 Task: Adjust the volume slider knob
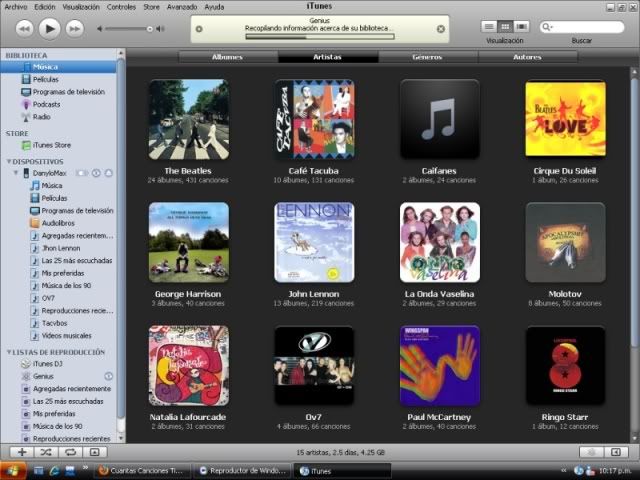[x=150, y=29]
